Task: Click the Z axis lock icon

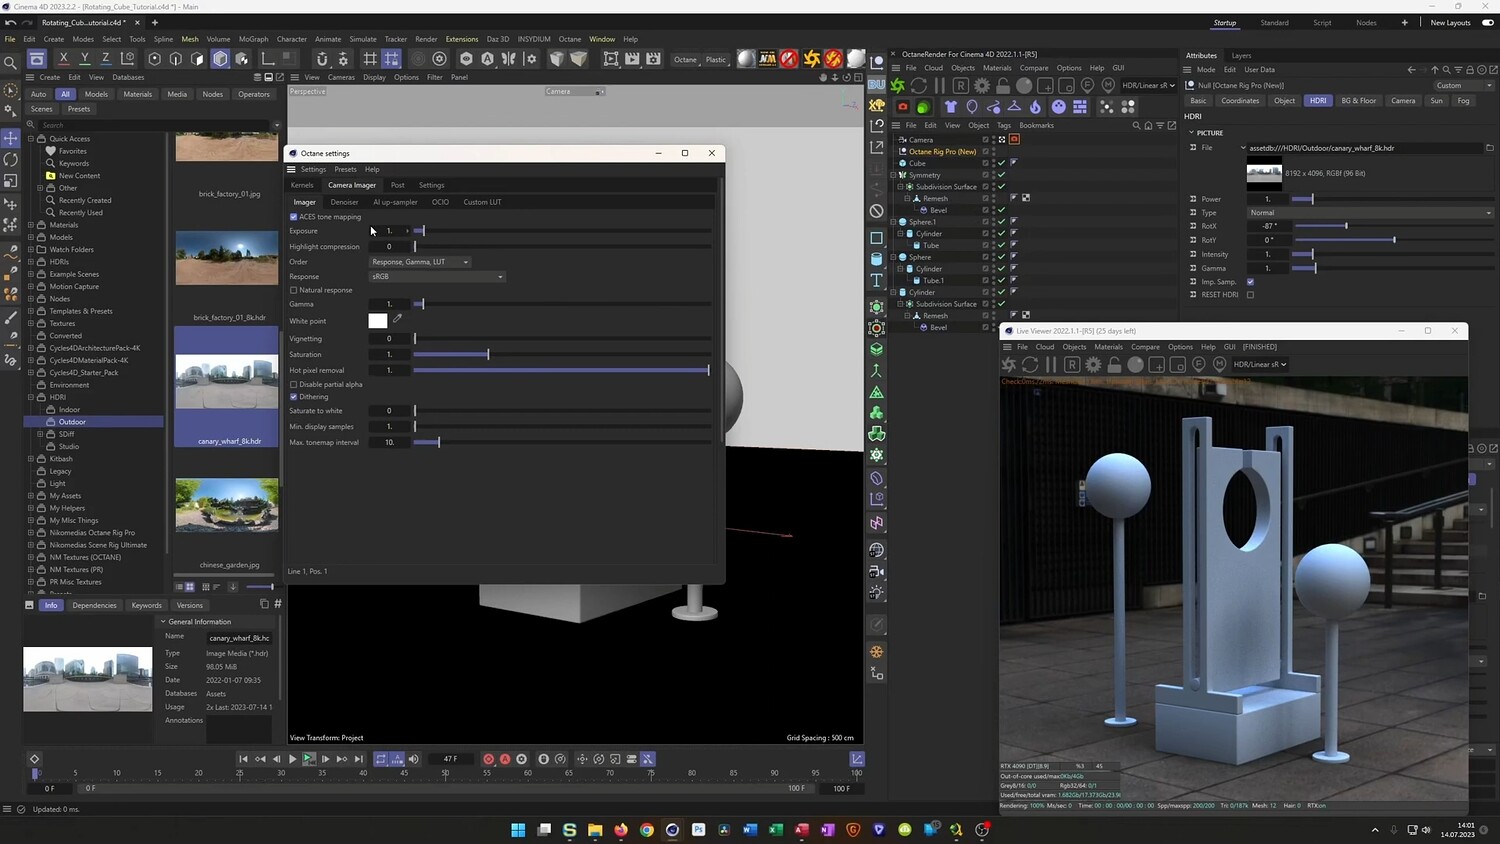Action: point(105,59)
